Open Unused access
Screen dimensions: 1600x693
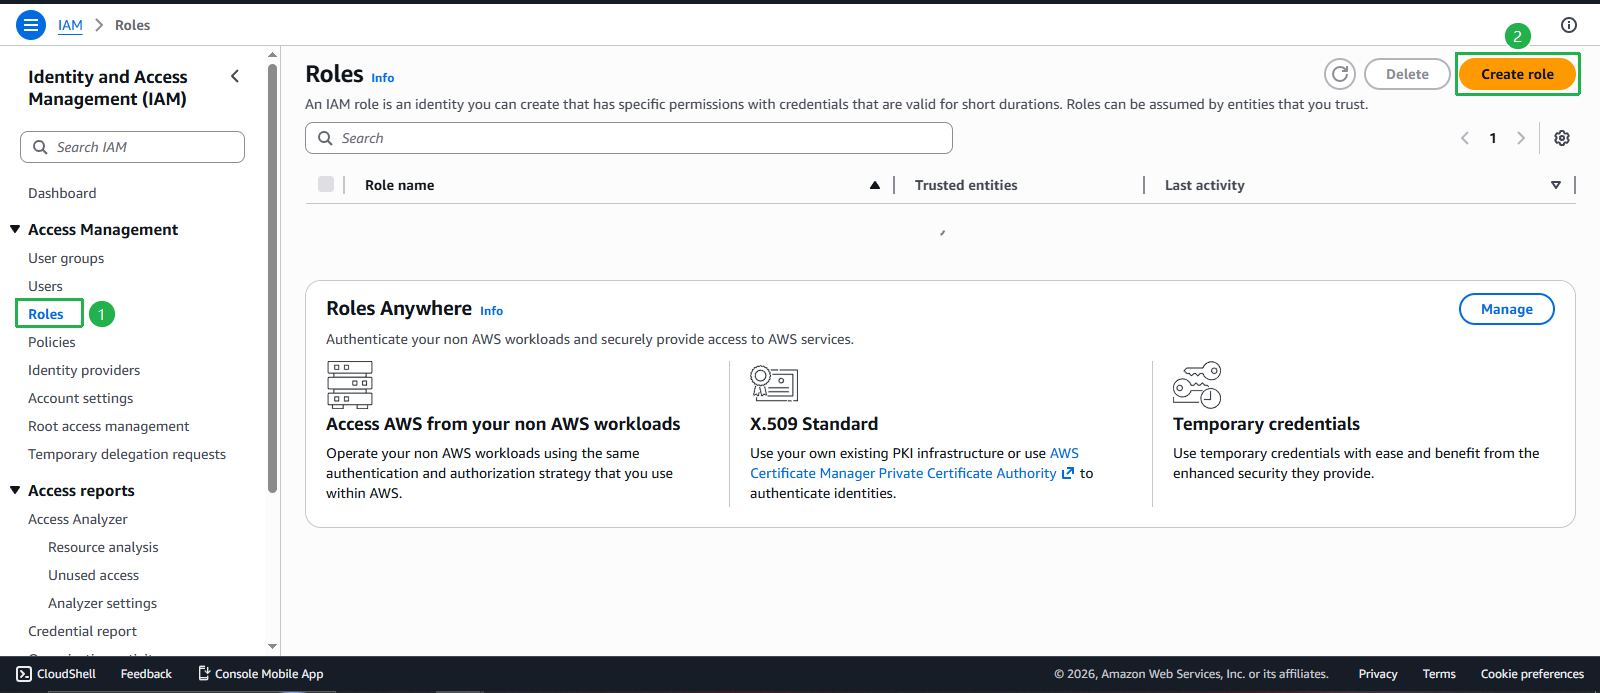(x=94, y=575)
